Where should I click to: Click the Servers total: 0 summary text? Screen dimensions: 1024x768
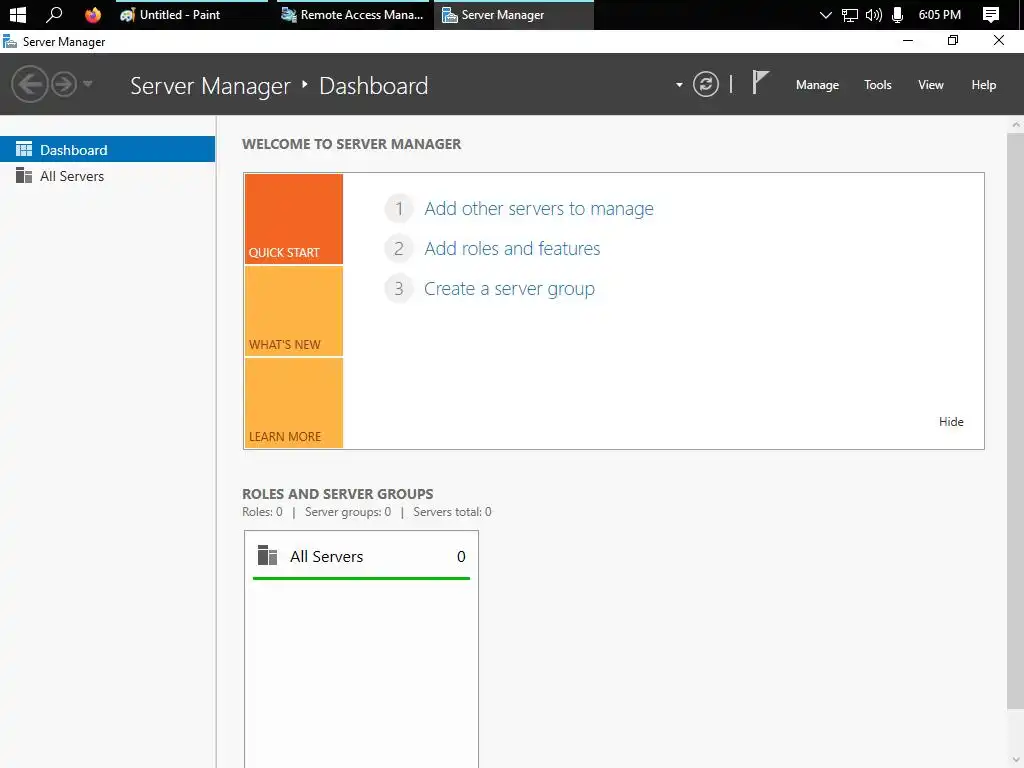pos(452,512)
